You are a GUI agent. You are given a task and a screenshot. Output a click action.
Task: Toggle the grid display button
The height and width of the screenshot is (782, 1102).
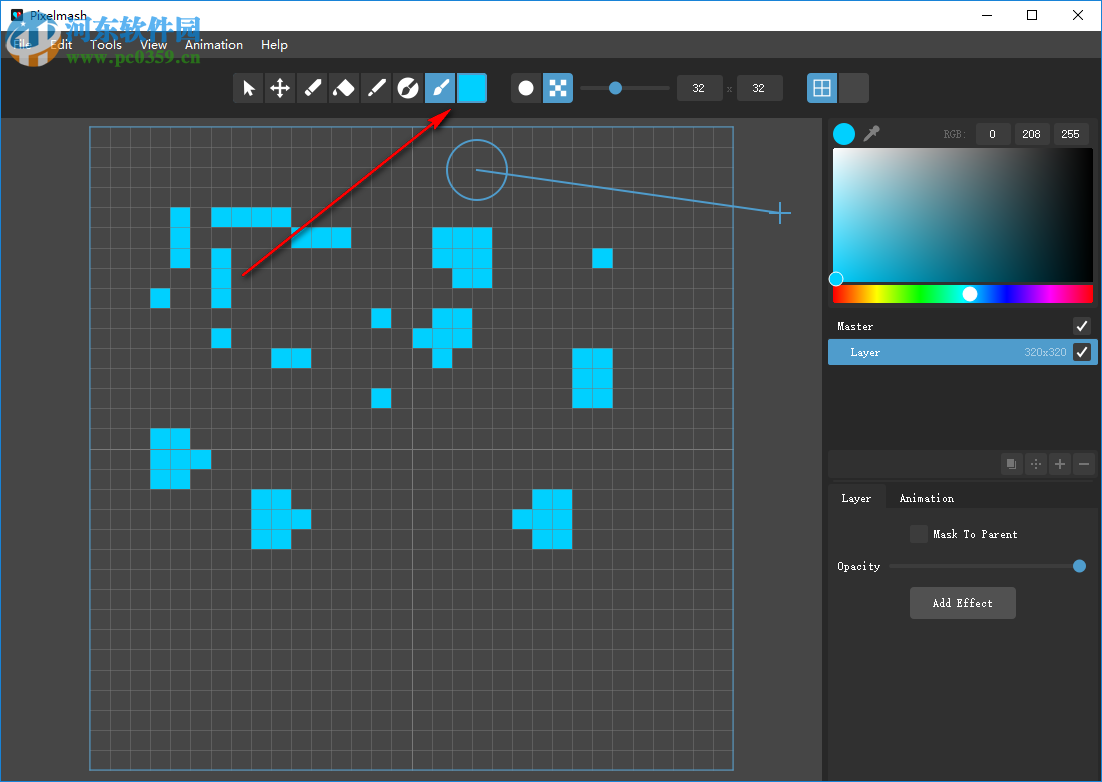[x=821, y=88]
